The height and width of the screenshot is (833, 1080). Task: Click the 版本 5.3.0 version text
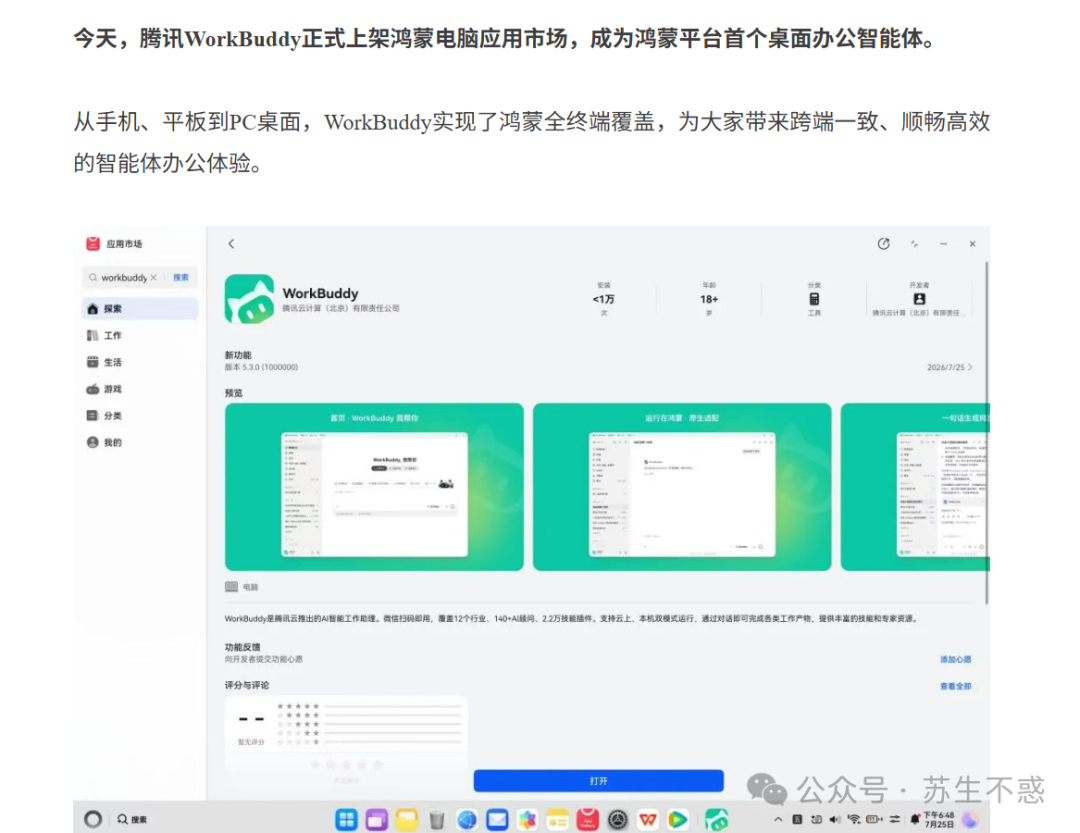pos(261,367)
